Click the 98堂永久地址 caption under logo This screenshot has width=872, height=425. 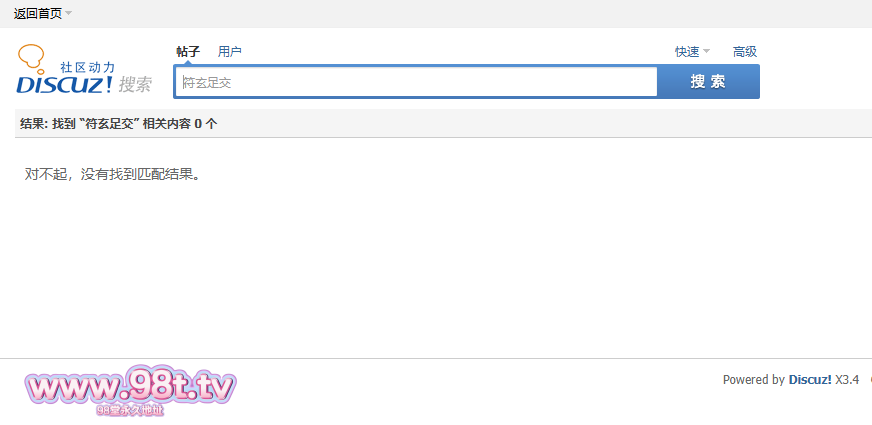(130, 410)
